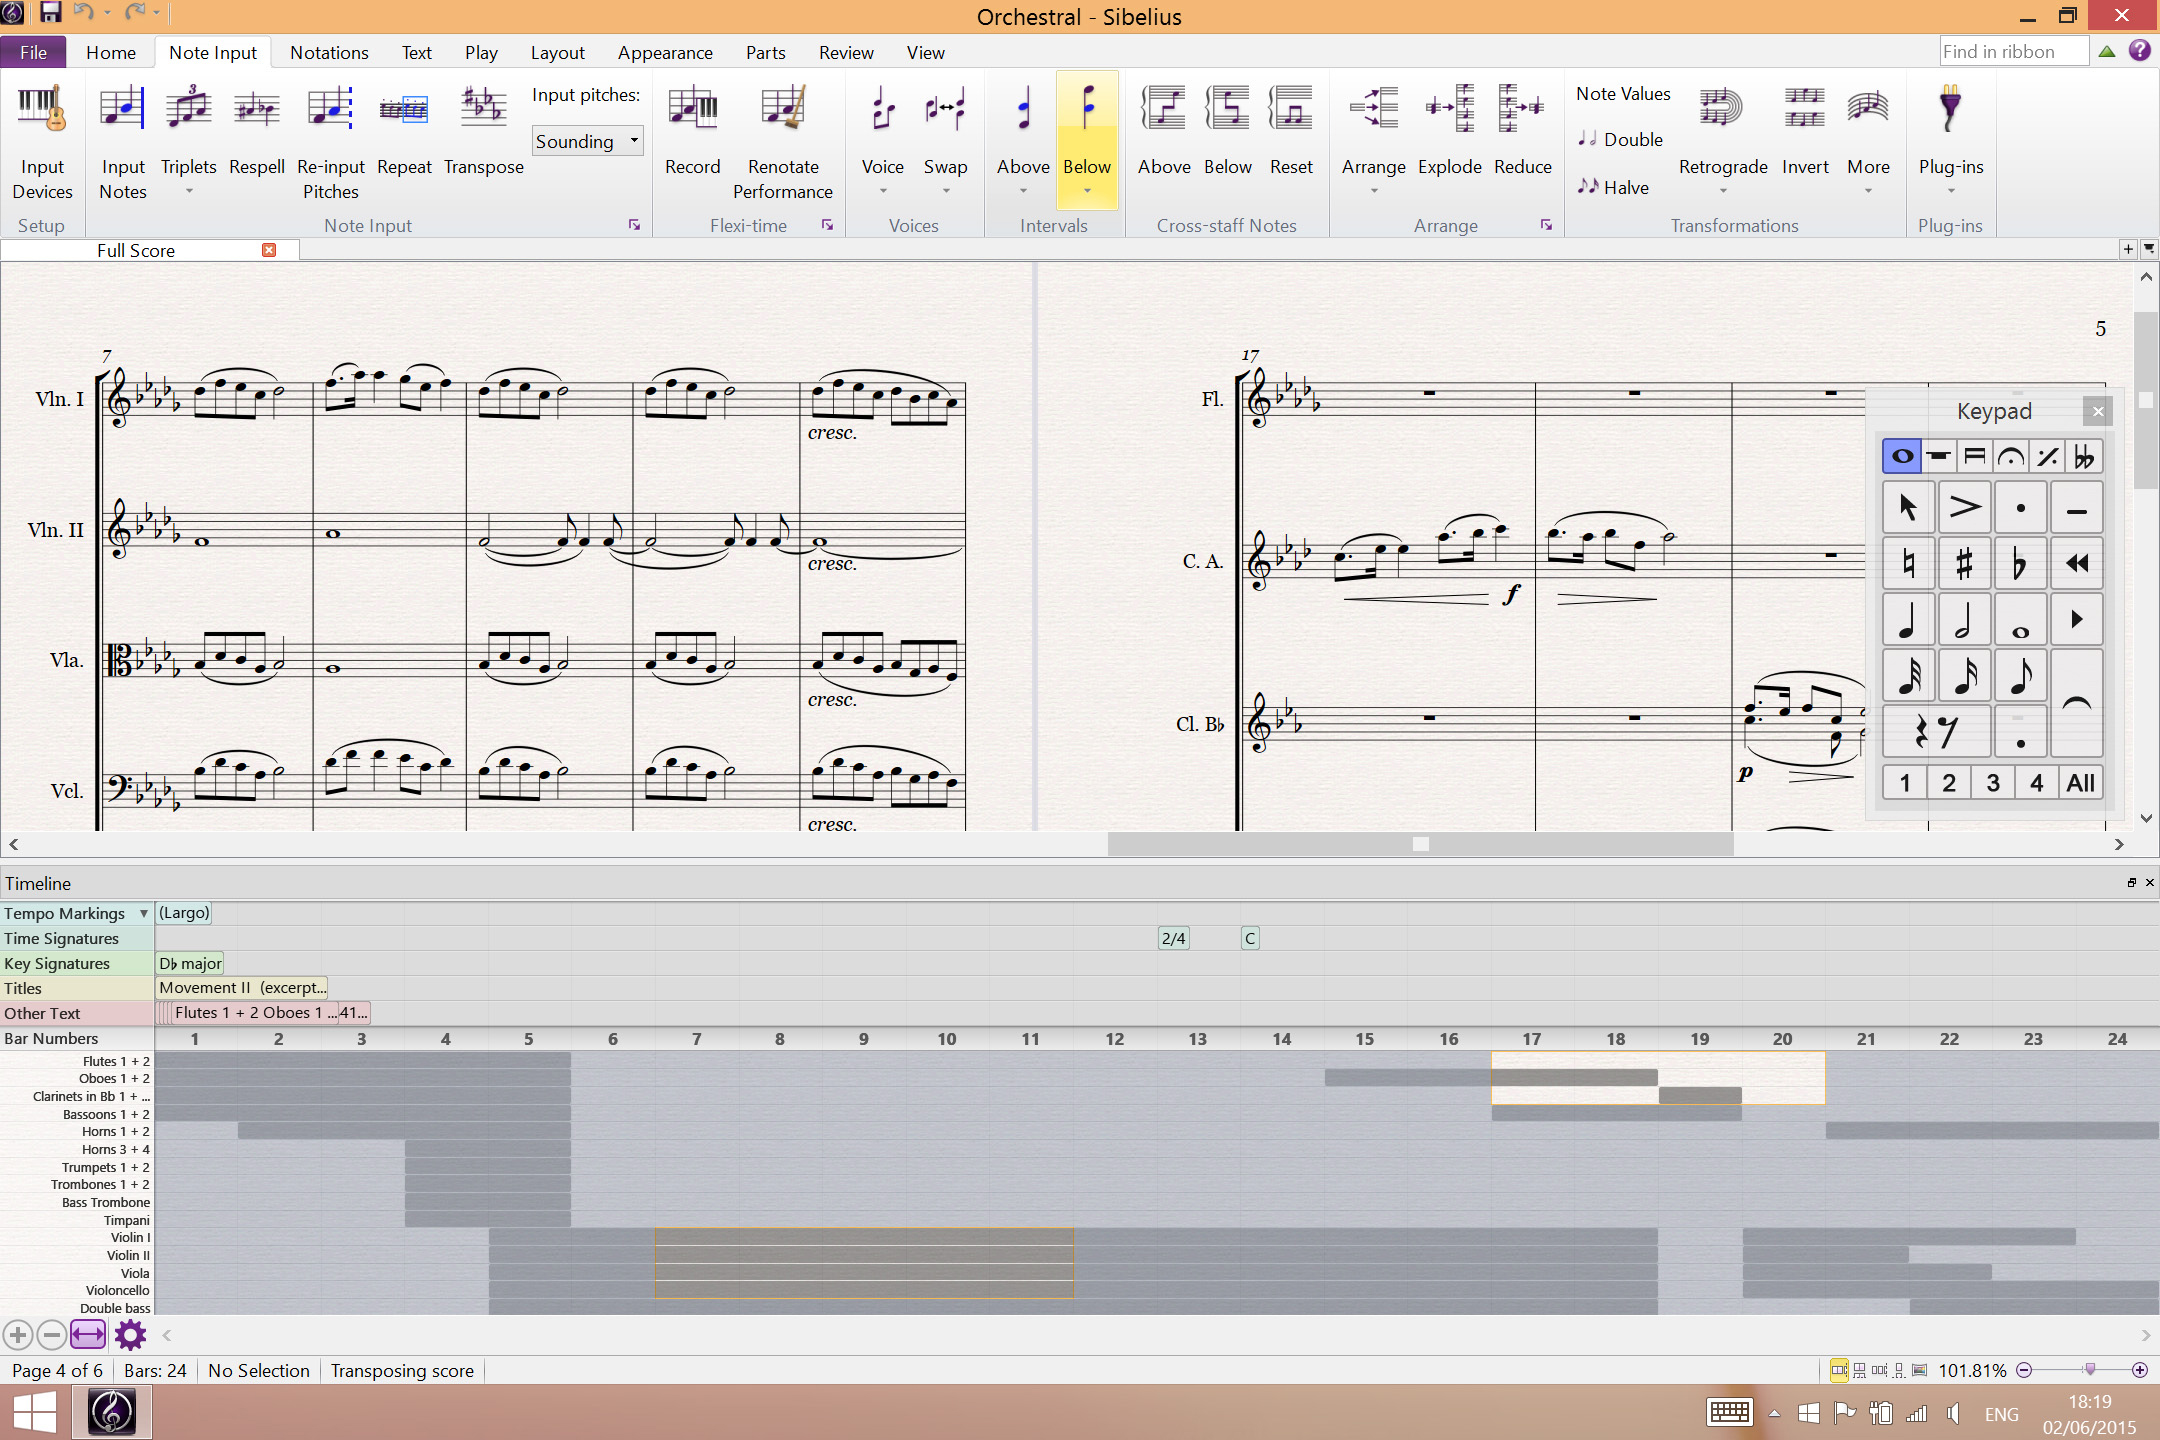
Task: Select the Full Score tab
Action: [x=137, y=250]
